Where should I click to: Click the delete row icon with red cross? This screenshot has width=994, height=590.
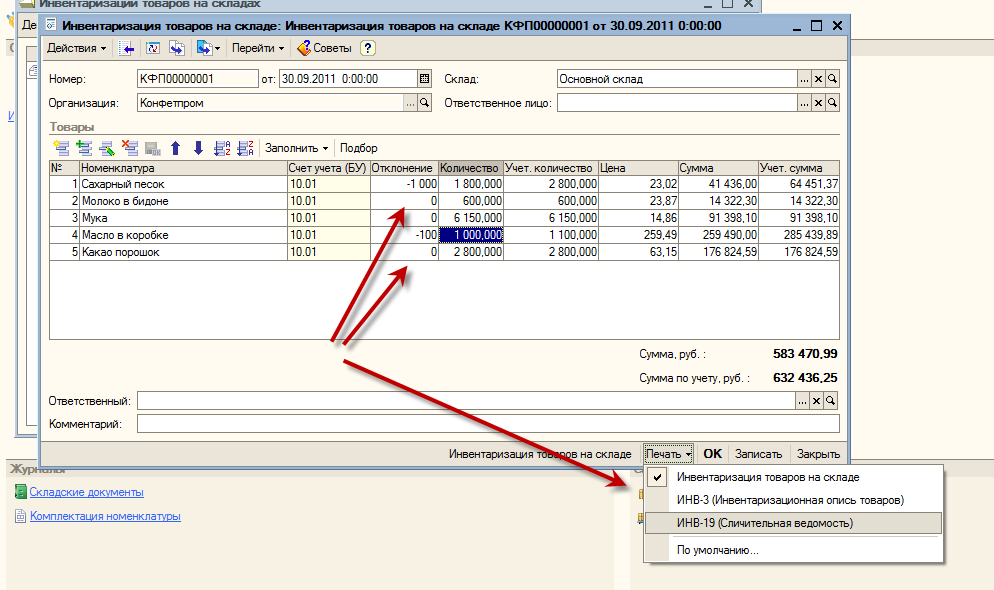[x=129, y=148]
